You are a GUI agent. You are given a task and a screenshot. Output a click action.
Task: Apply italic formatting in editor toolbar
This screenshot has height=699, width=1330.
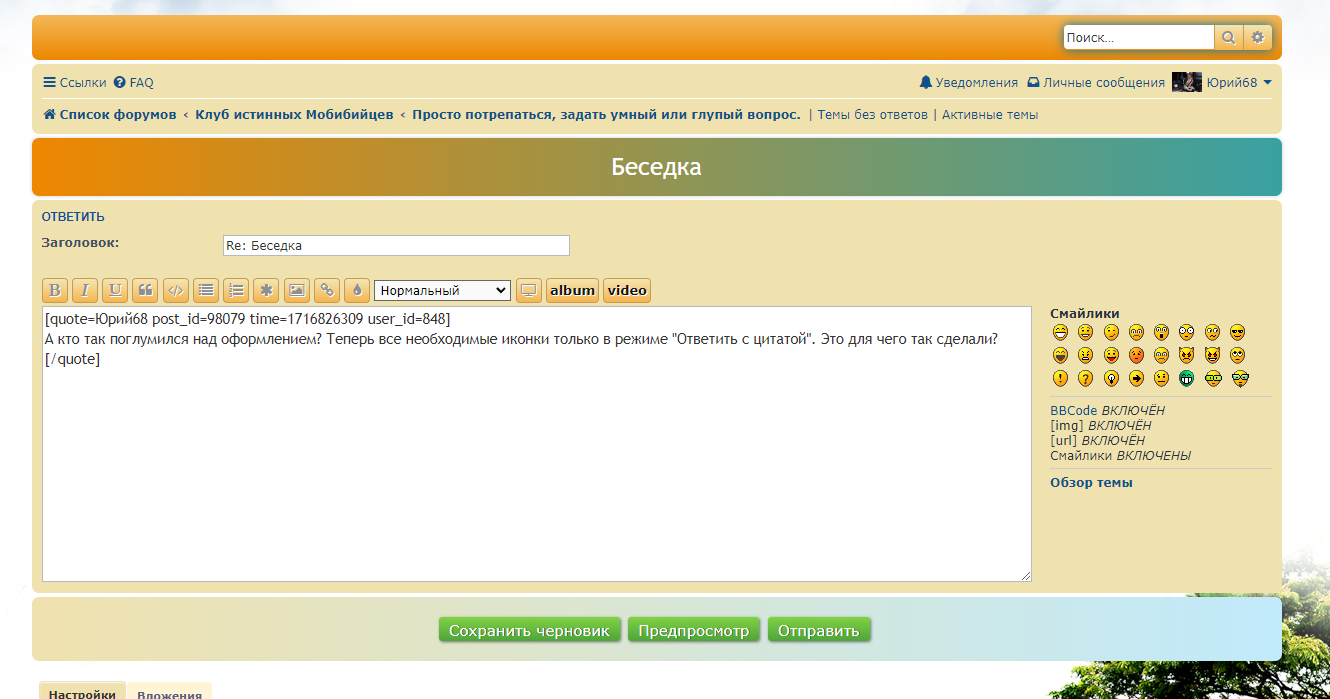tap(85, 290)
